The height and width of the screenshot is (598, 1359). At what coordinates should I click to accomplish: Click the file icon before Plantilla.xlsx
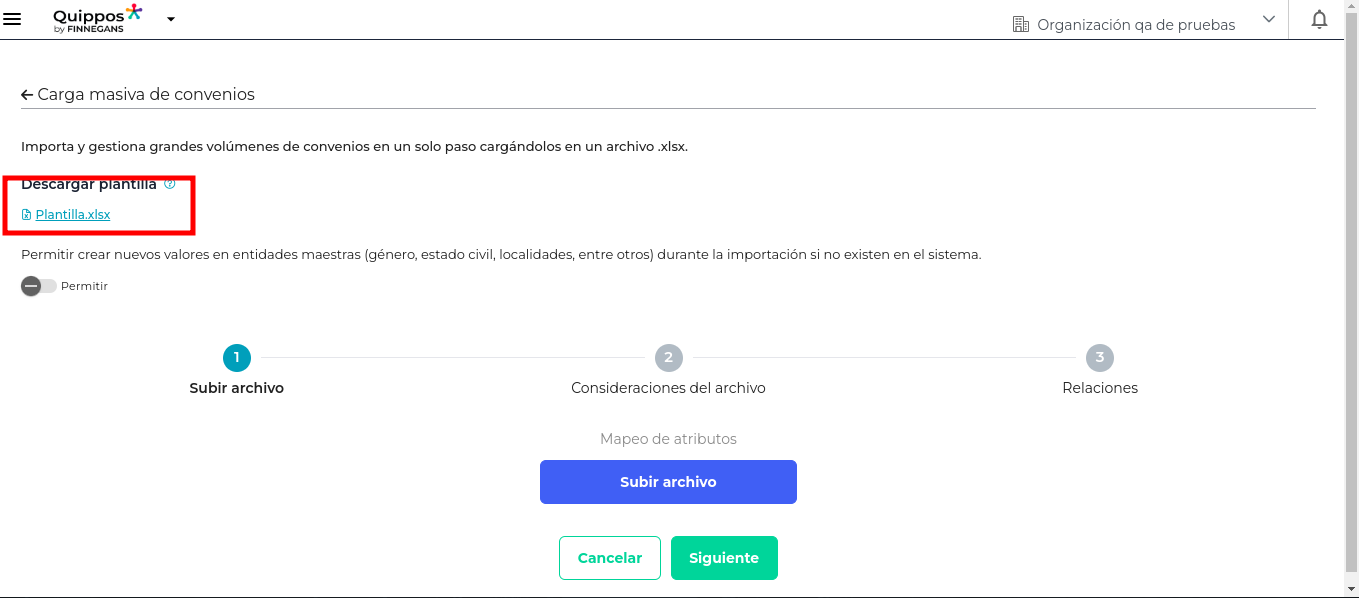click(26, 214)
